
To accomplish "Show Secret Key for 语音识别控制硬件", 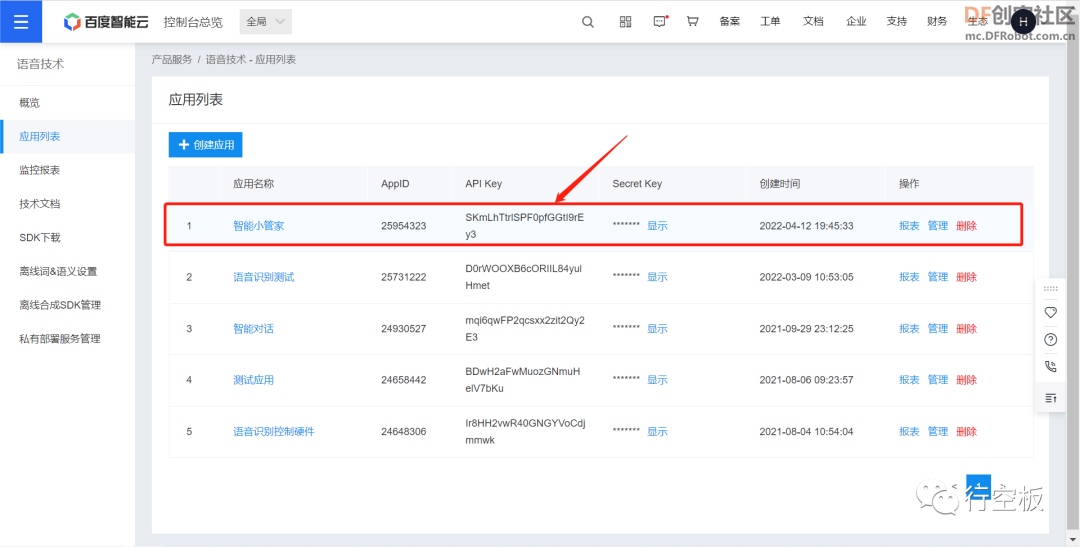I will click(657, 431).
